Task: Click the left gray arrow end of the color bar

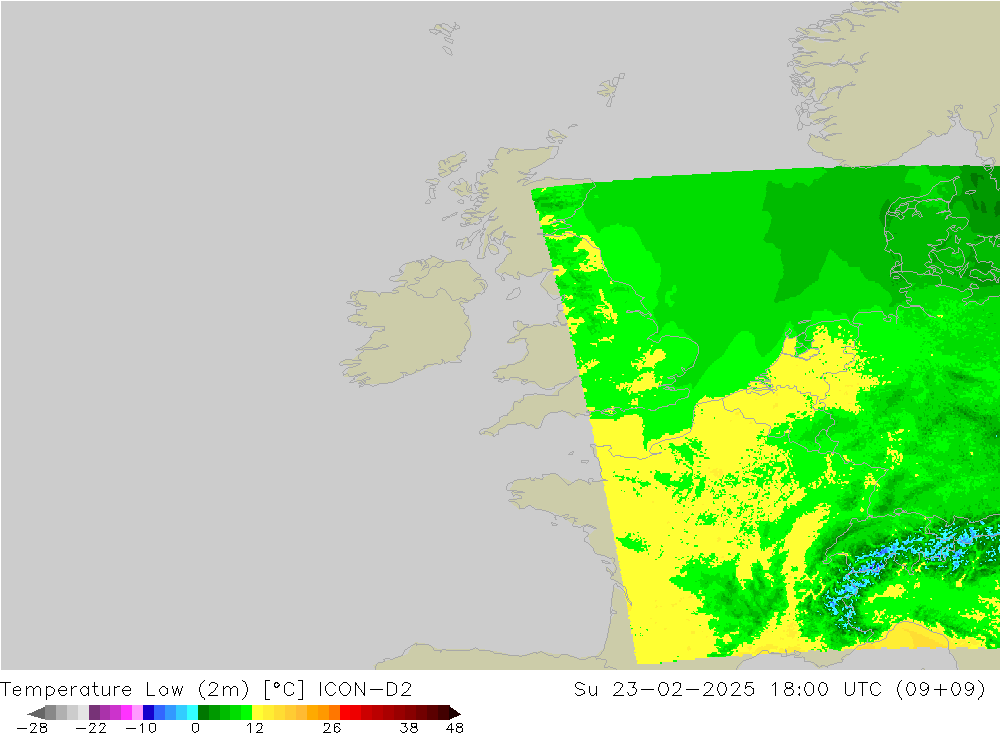Action: click(x=36, y=713)
